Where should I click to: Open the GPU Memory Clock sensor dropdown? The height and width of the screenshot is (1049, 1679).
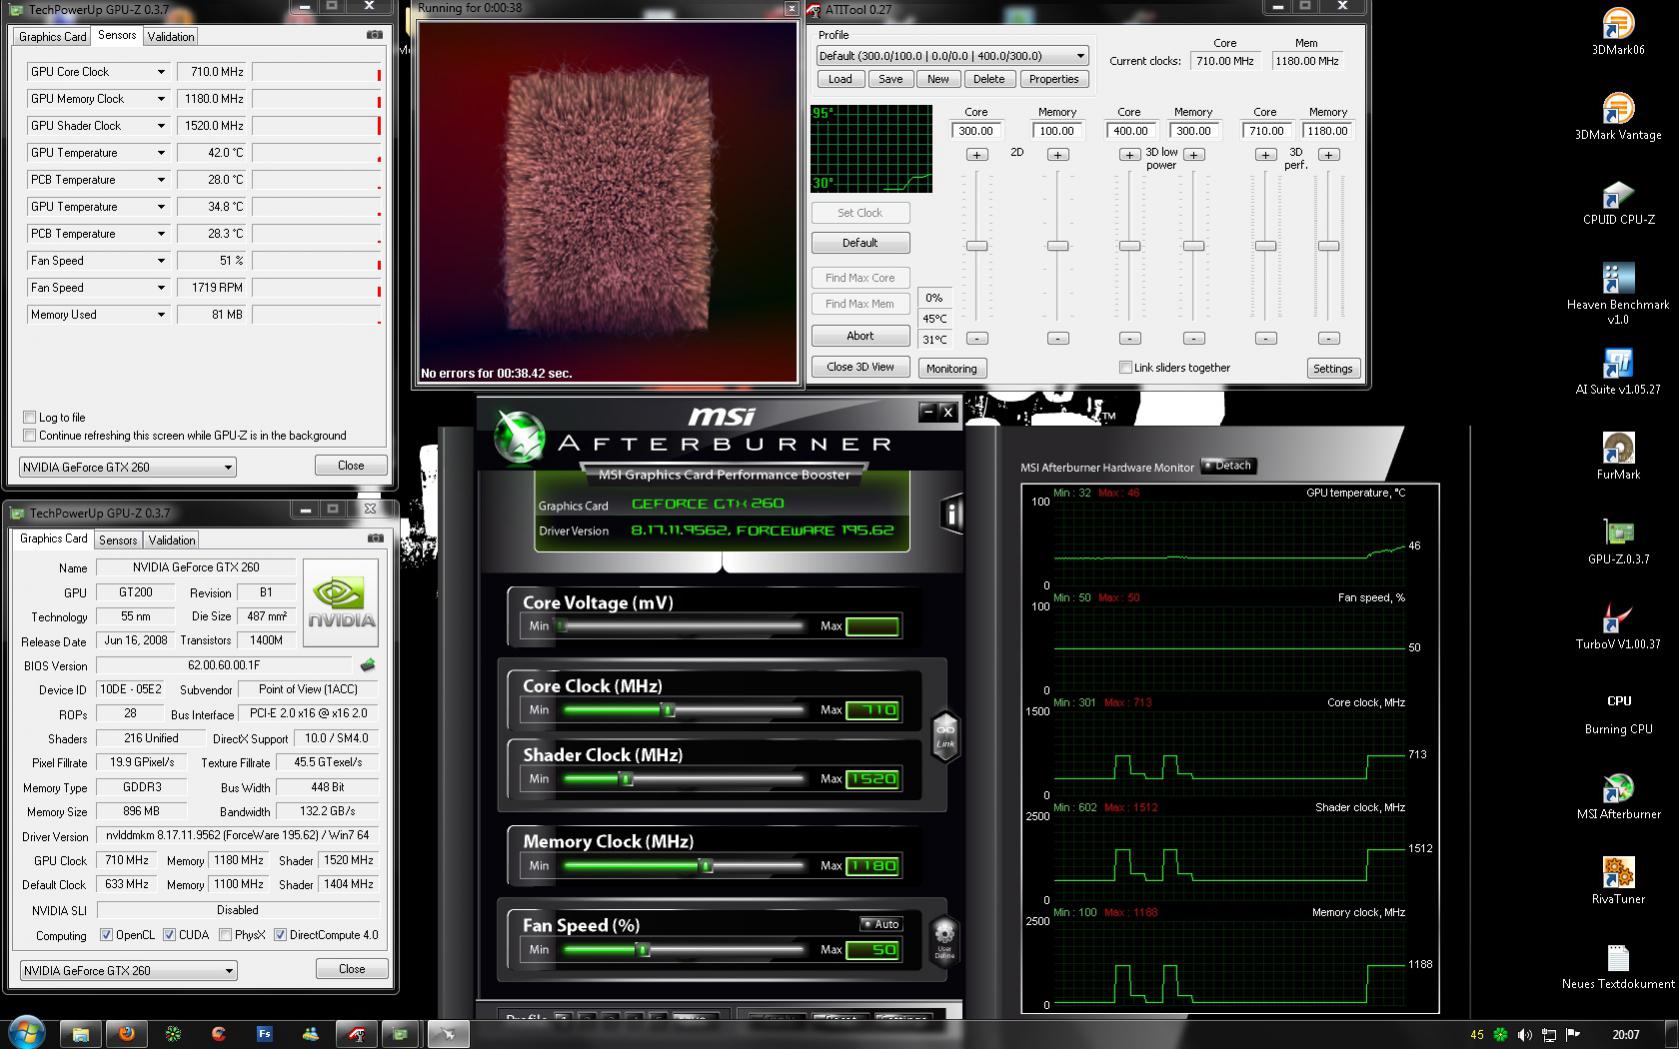[x=160, y=99]
